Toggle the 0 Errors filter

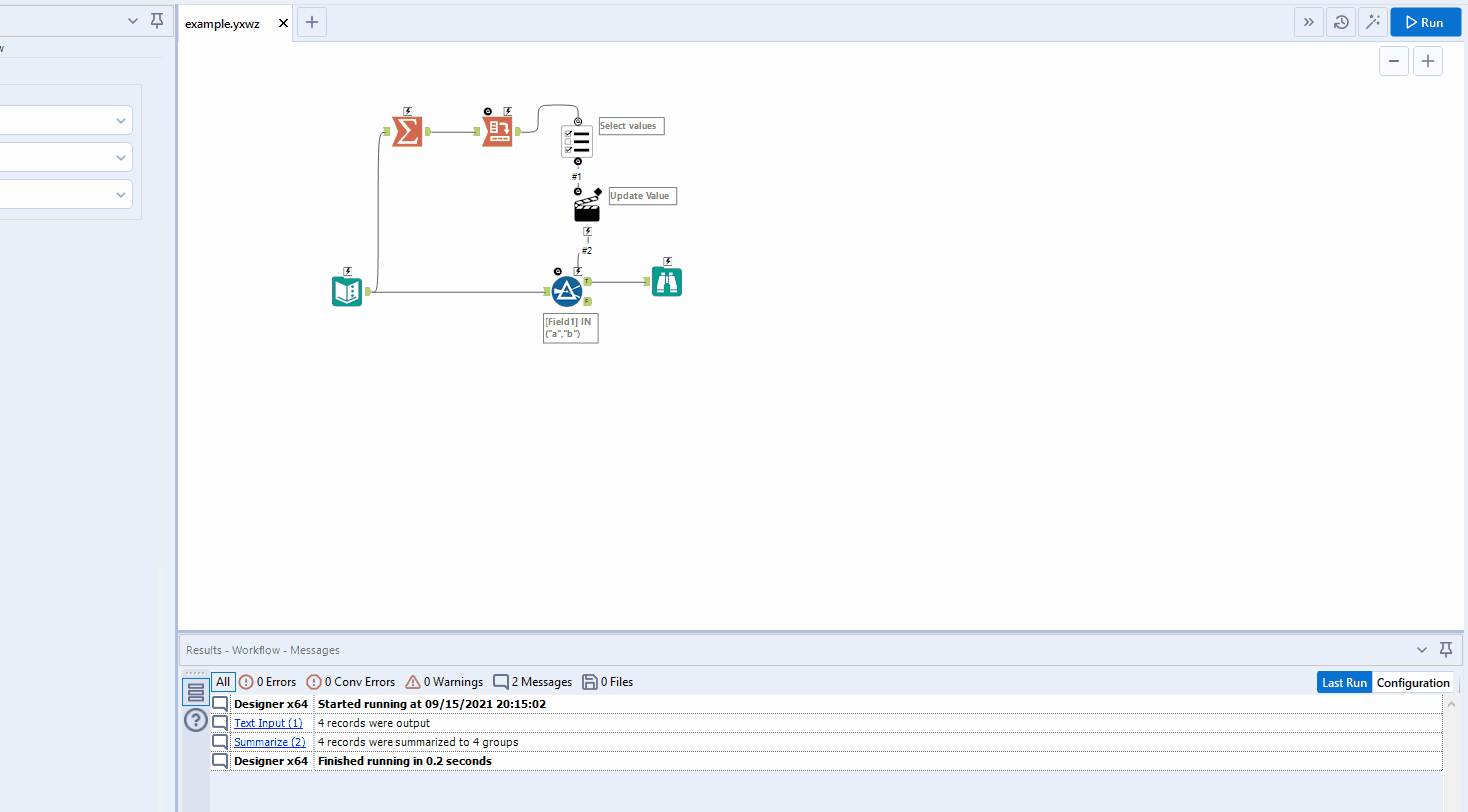(268, 682)
